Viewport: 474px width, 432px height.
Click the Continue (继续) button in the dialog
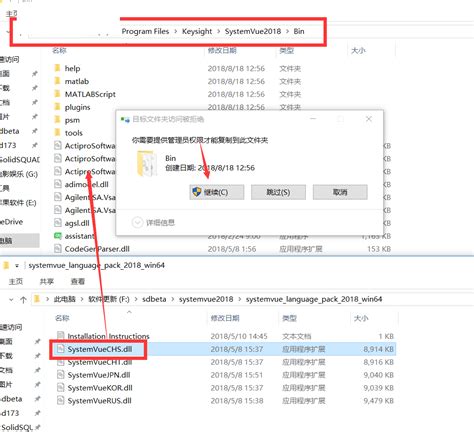[217, 192]
